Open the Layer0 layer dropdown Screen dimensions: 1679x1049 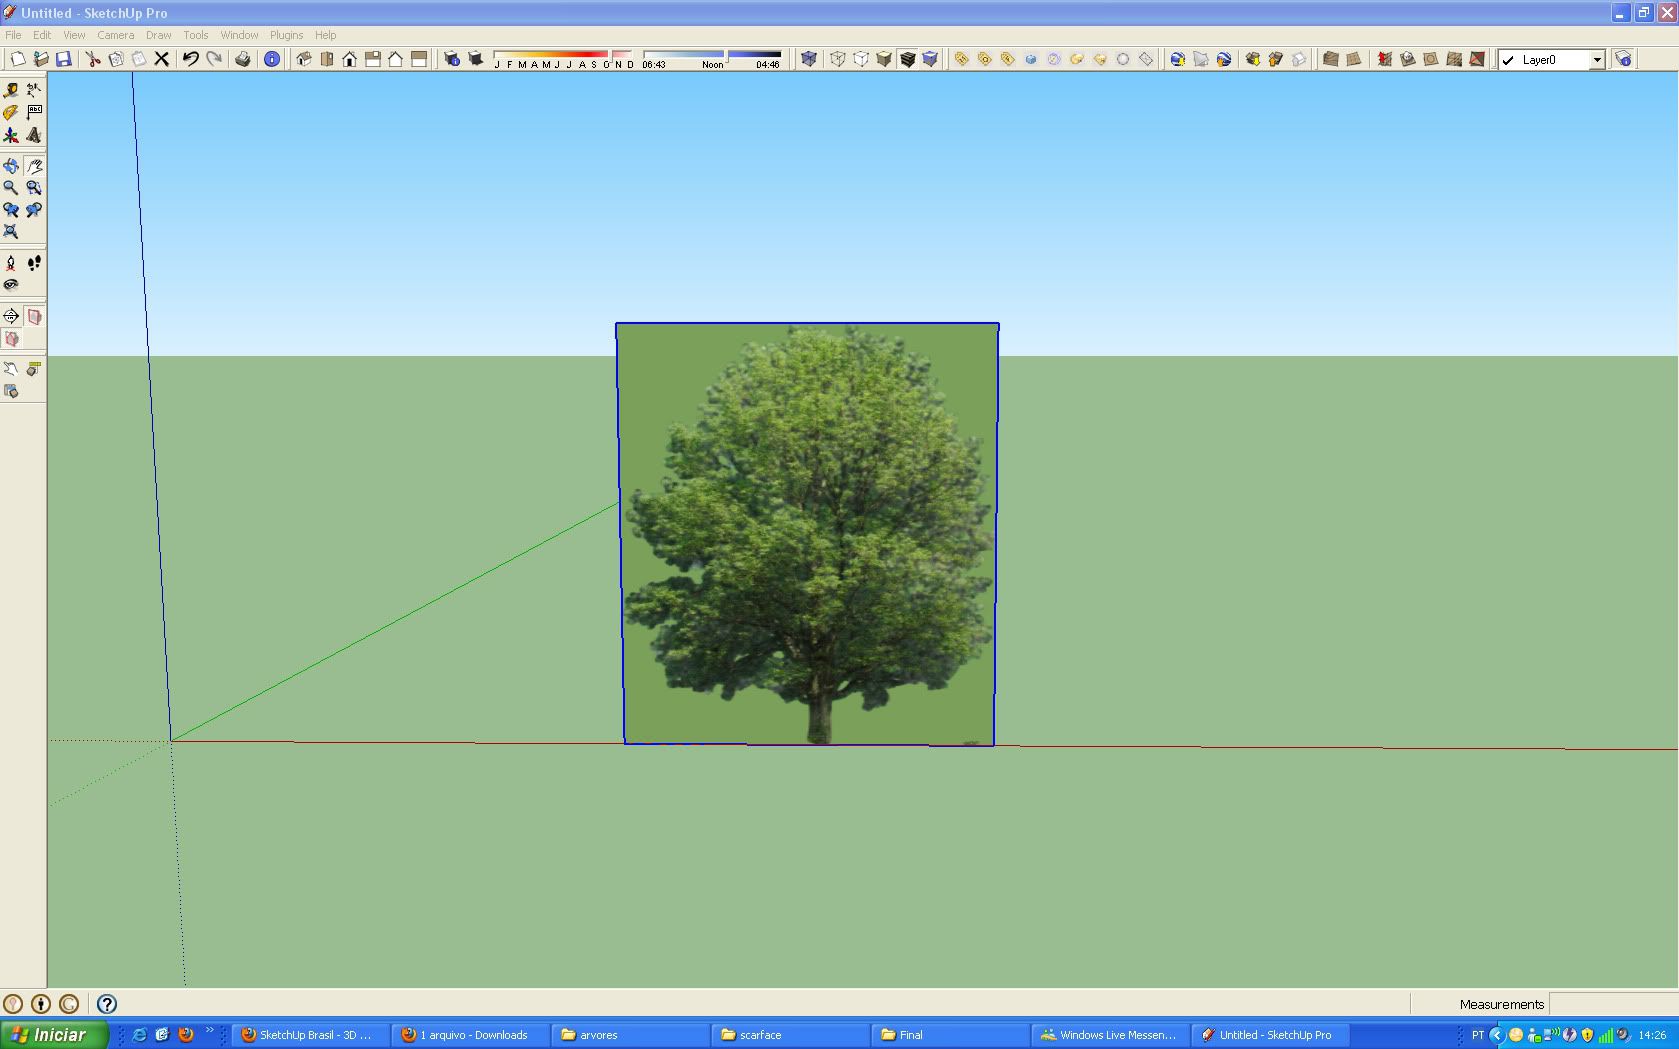(x=1597, y=60)
